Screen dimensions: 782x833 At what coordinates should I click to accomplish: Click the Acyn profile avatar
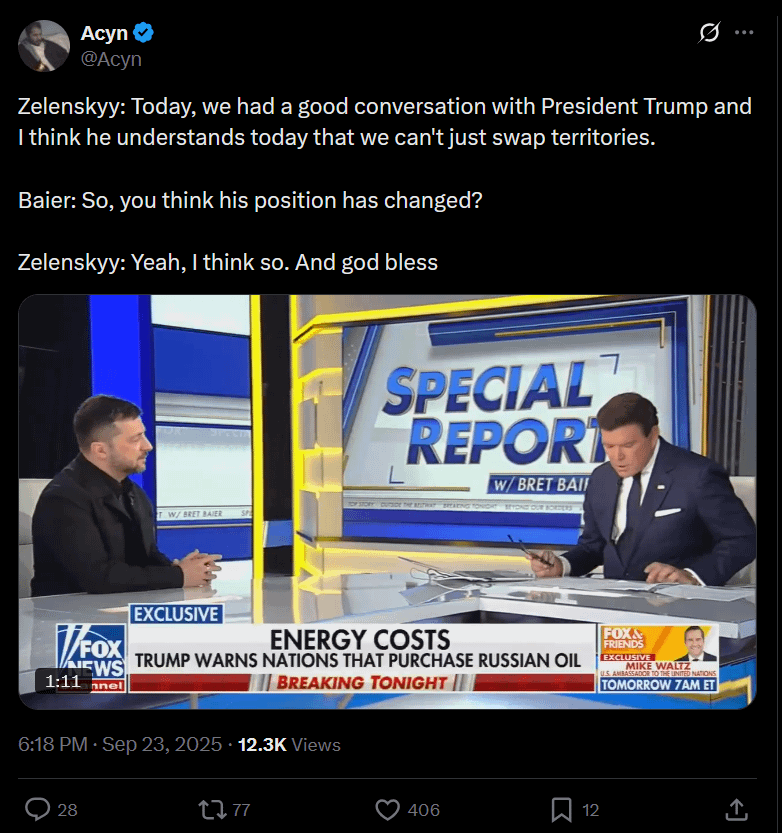point(43,45)
